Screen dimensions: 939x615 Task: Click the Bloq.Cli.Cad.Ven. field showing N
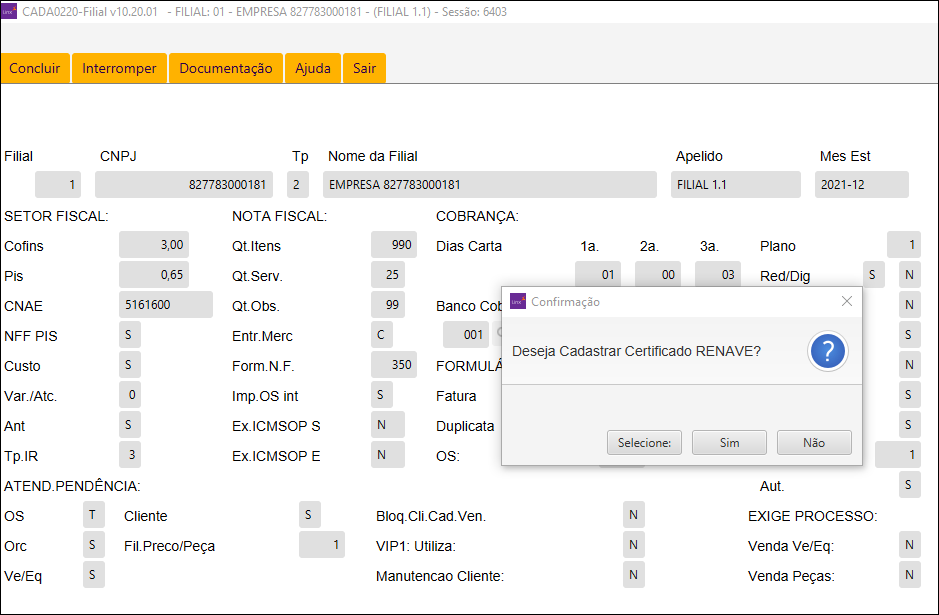[x=634, y=514]
